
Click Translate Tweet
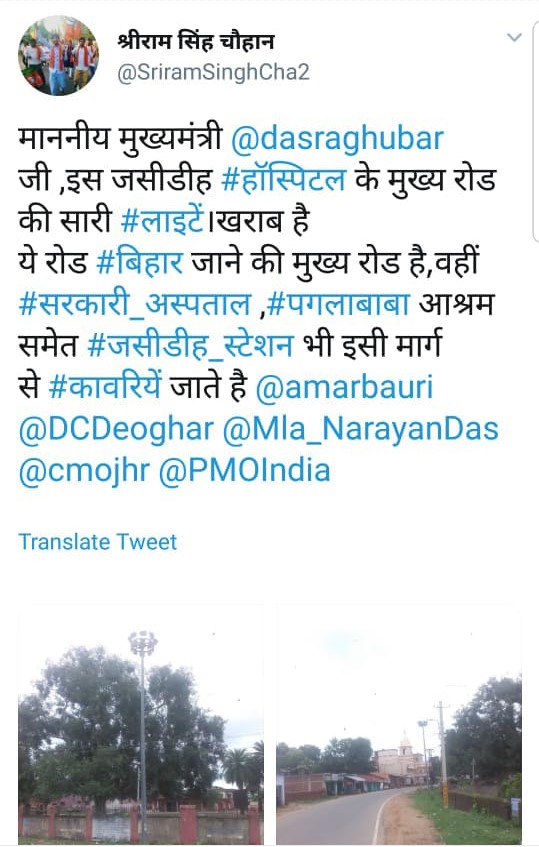(98, 541)
